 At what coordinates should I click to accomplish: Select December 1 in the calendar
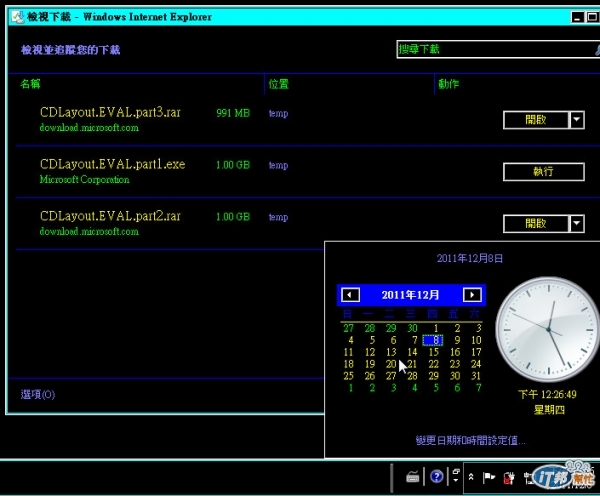[x=435, y=328]
